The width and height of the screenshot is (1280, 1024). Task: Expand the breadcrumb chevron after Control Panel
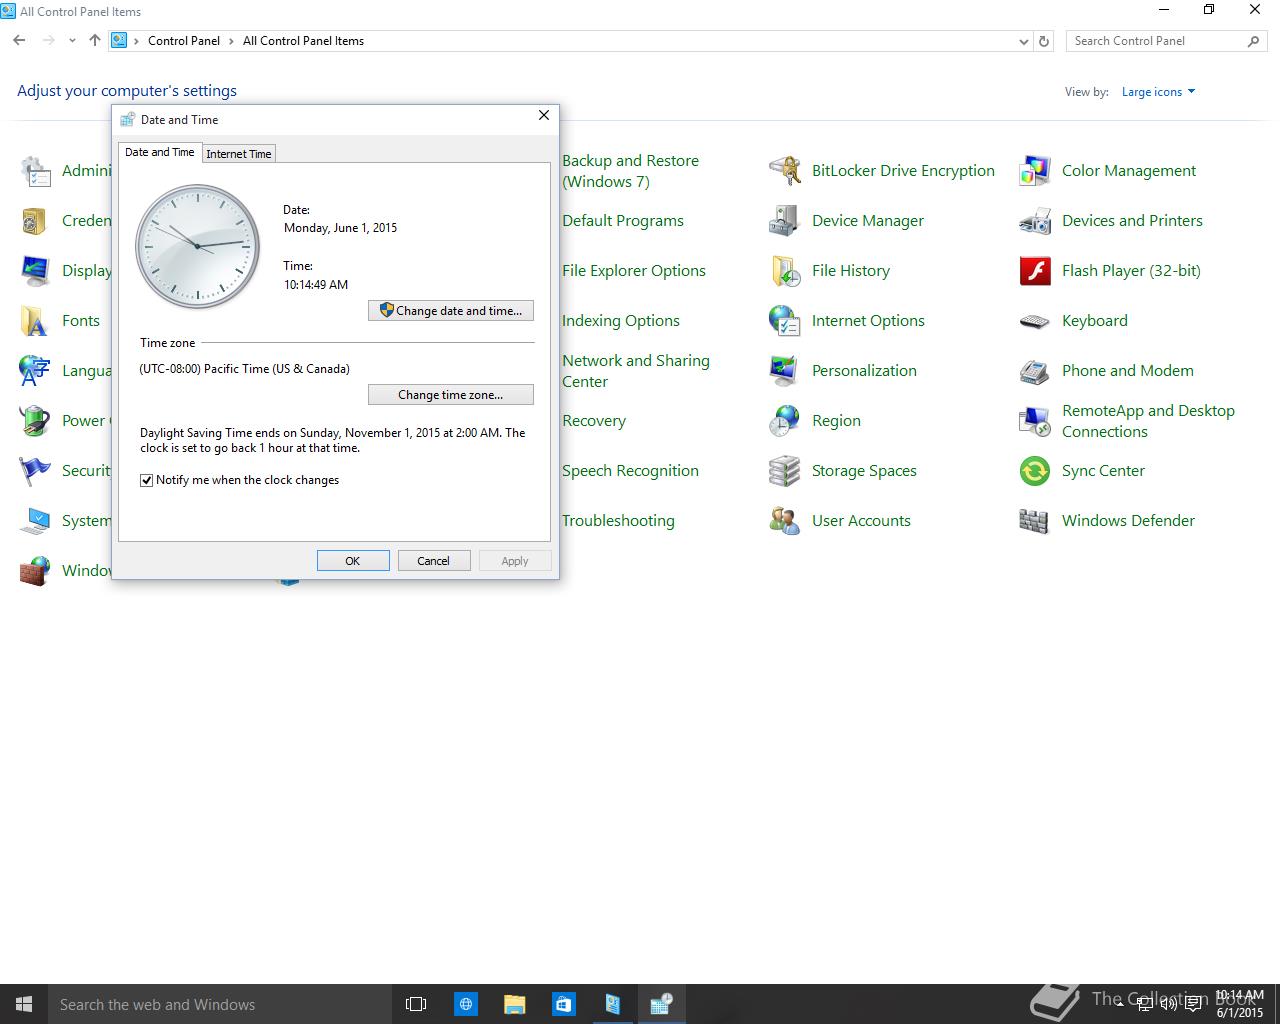pyautogui.click(x=231, y=41)
